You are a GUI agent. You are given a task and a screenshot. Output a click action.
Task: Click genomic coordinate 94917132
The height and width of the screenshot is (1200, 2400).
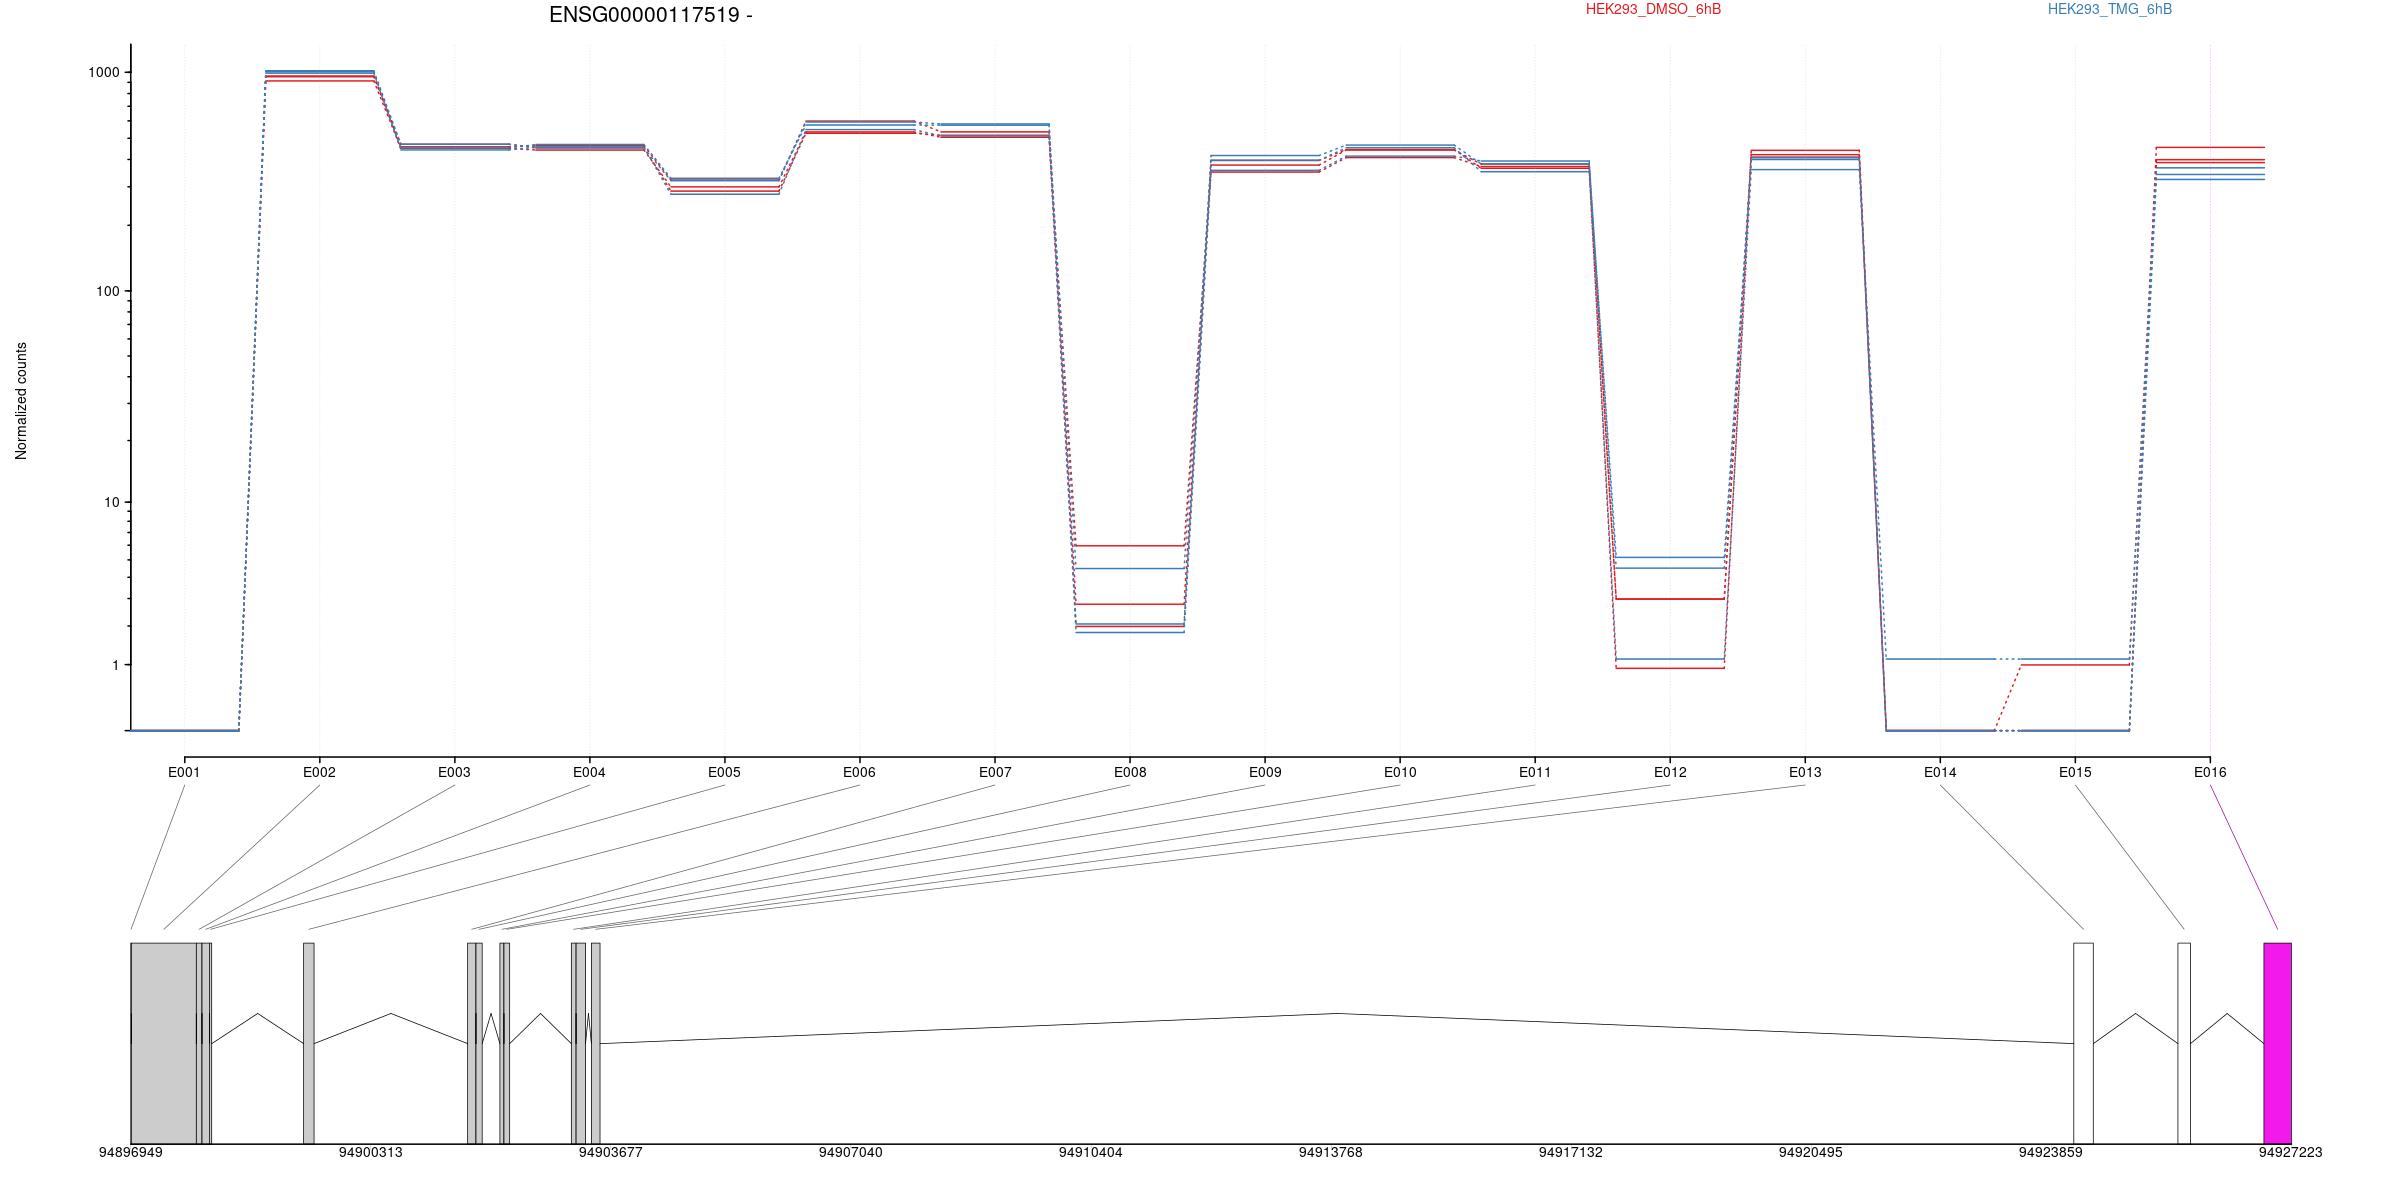point(1570,1152)
